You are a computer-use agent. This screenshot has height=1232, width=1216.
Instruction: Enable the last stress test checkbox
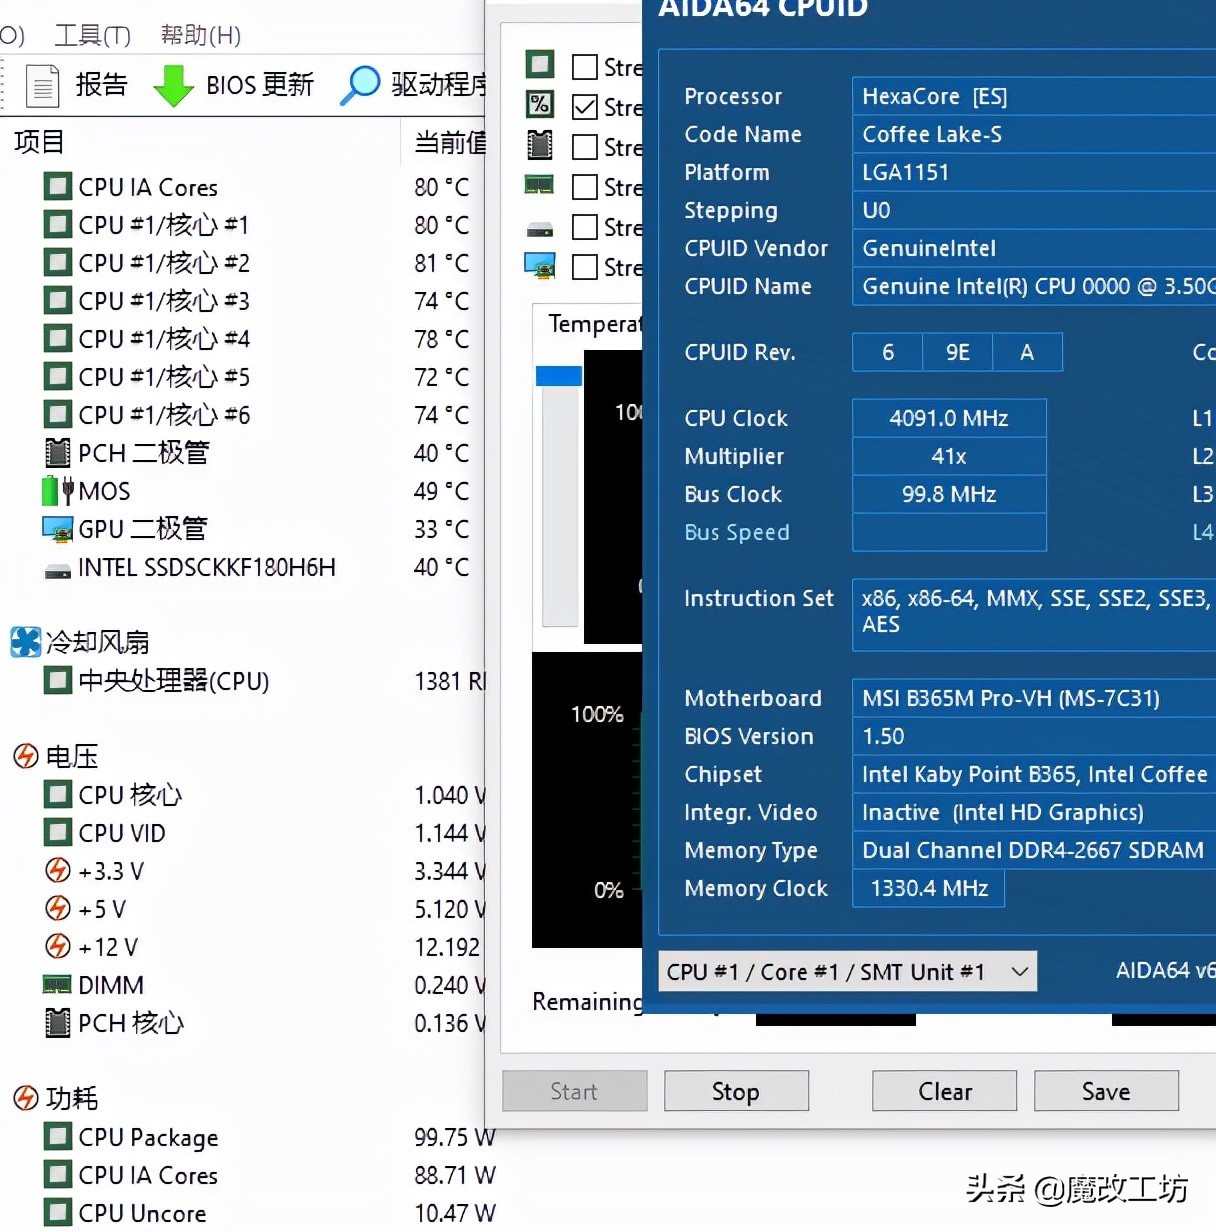(585, 267)
